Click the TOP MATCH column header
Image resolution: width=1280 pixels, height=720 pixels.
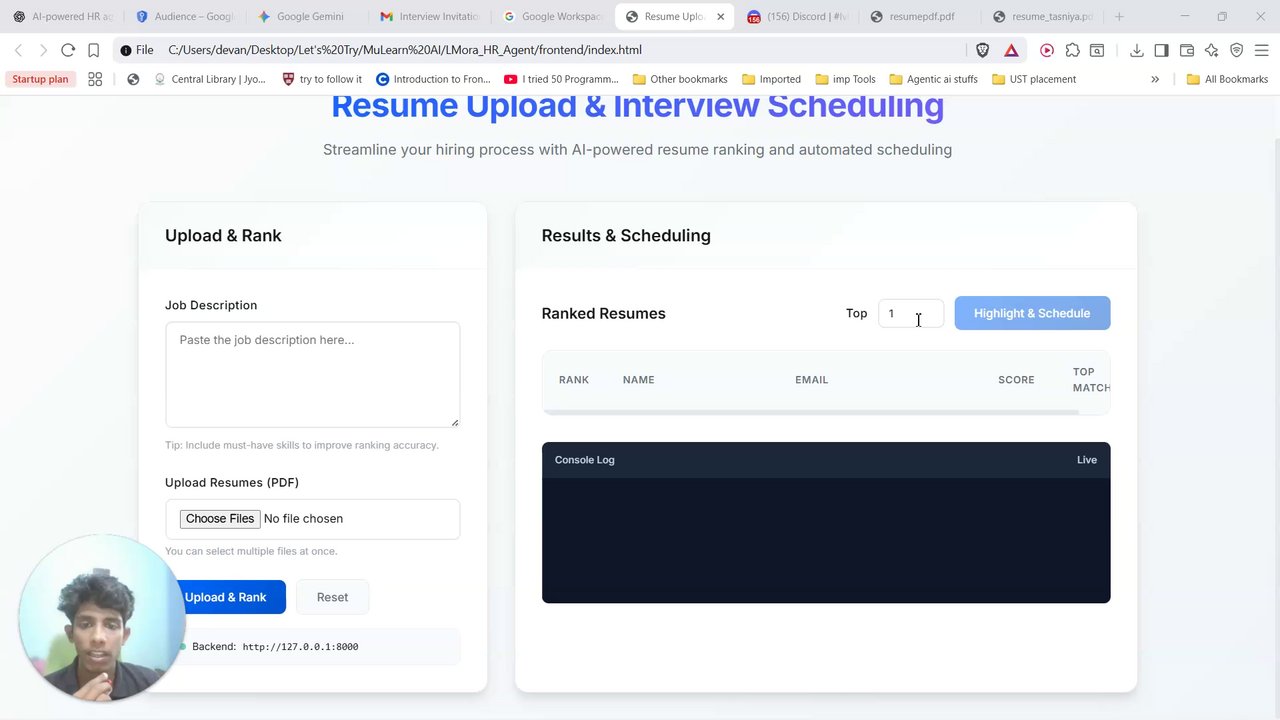pos(1091,380)
